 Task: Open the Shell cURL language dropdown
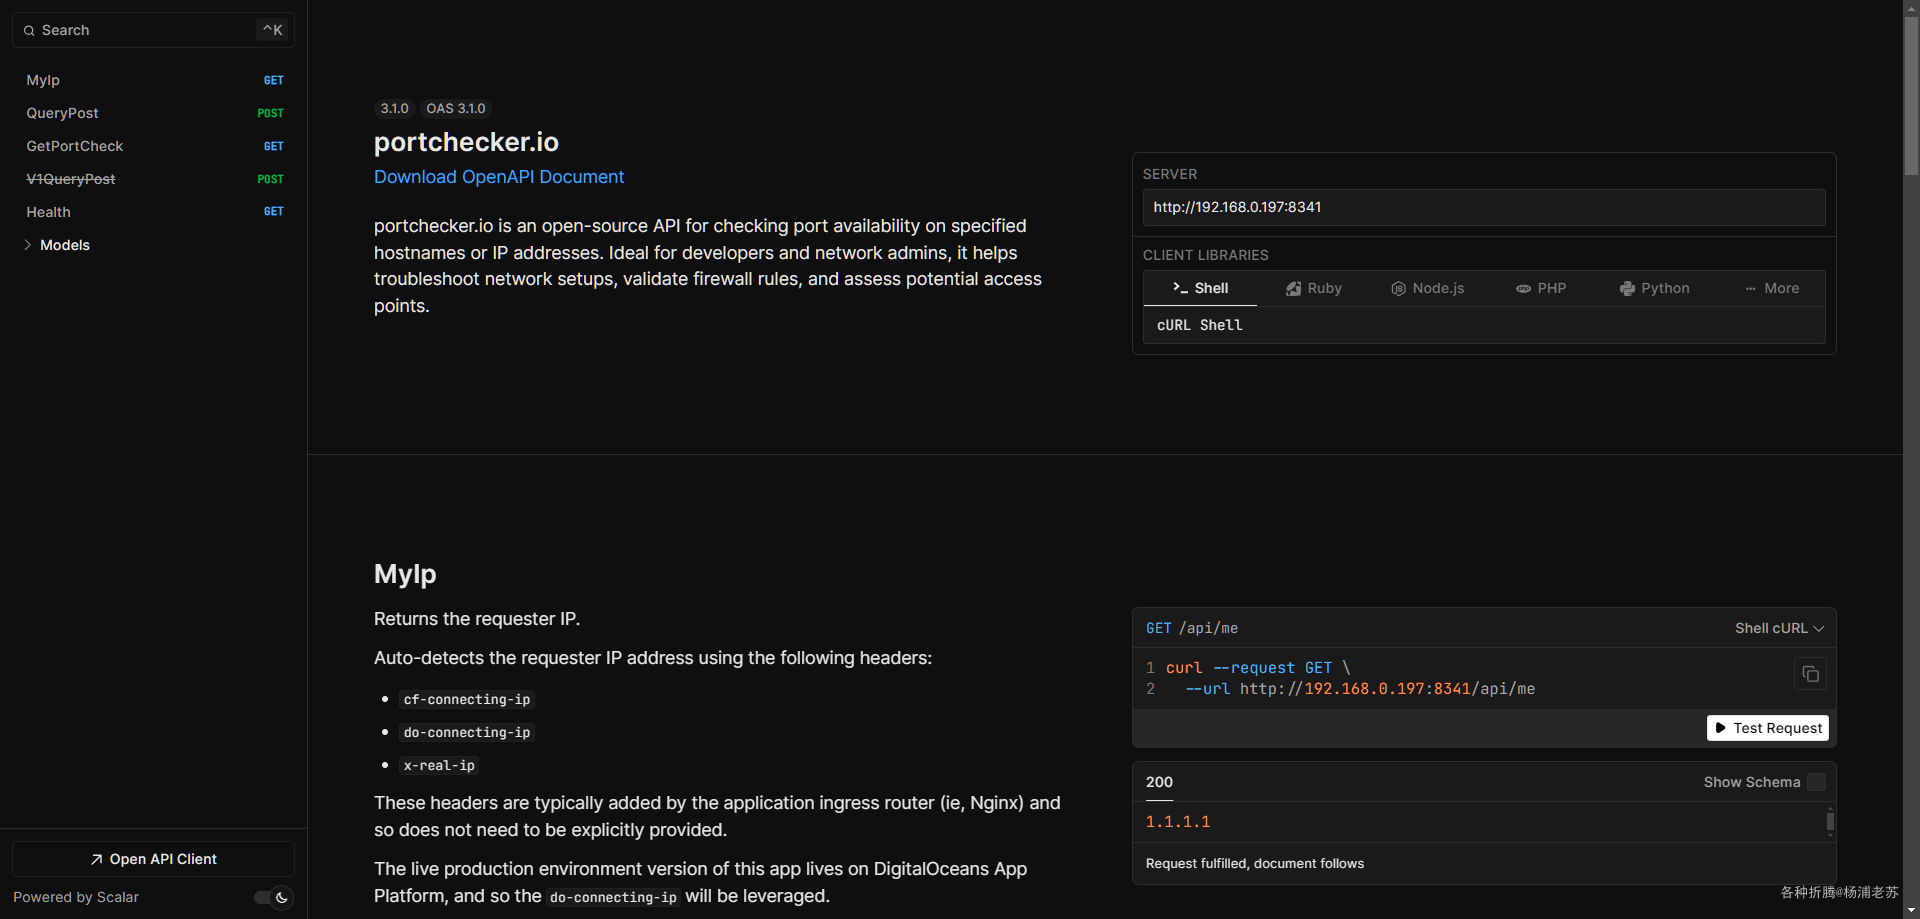[1779, 628]
